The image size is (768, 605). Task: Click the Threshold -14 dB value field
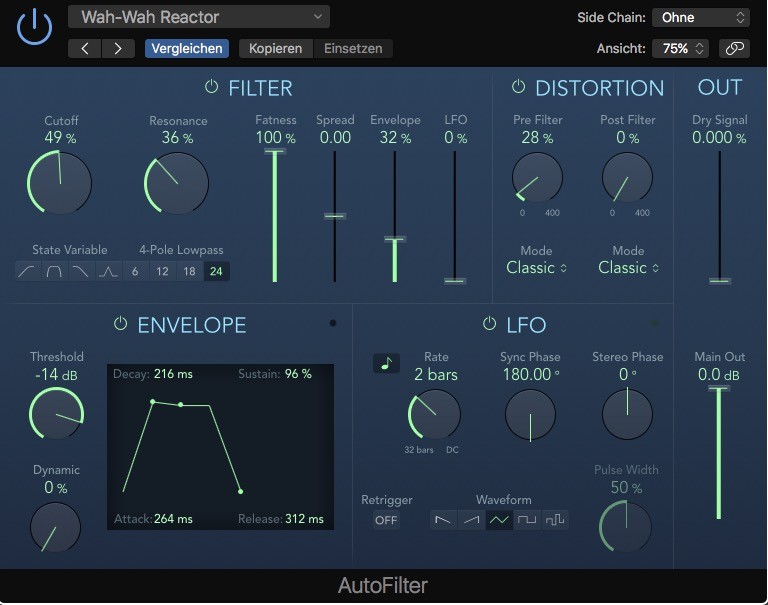point(56,375)
